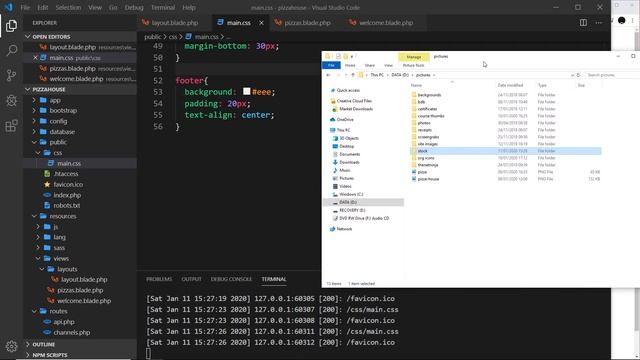Screen dimensions: 640x360
Task: Open the editor More Actions ellipsis
Action: [599, 23]
